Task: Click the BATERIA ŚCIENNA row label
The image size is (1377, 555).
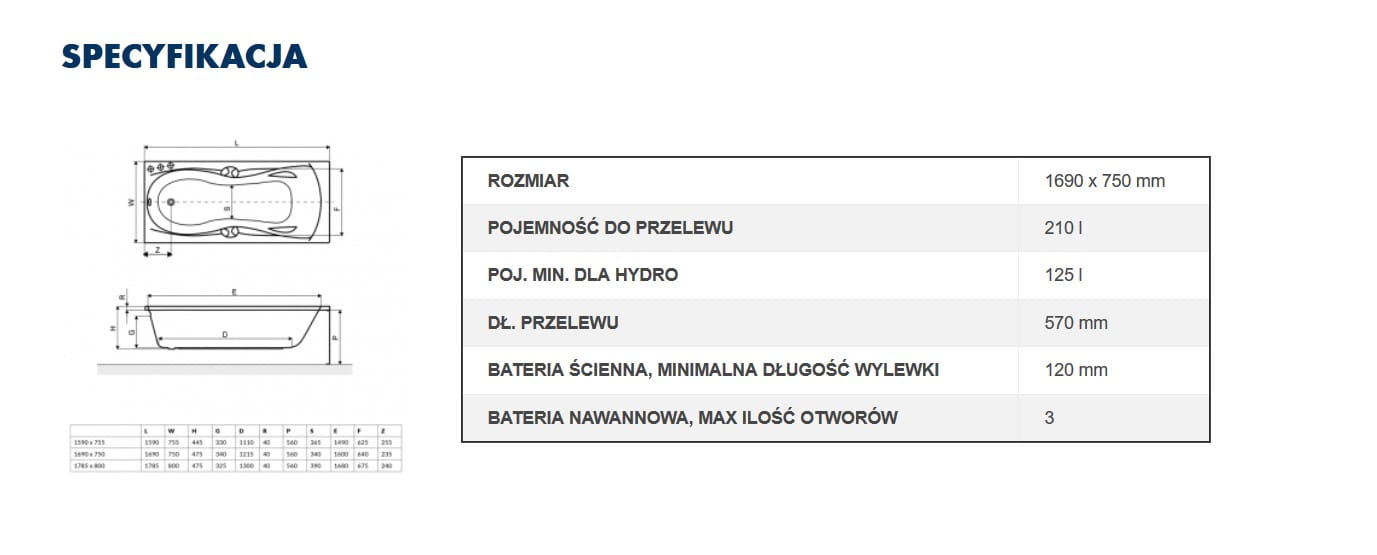Action: click(x=713, y=370)
